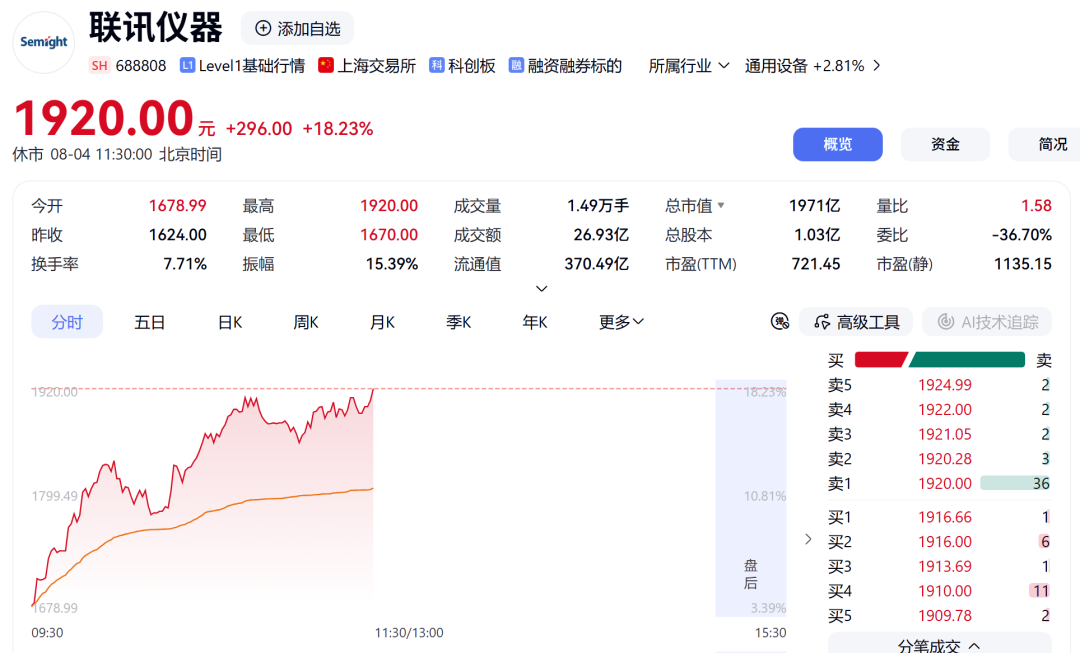
Task: Click the 市盈(静) value 1135.15
Action: point(1023,264)
